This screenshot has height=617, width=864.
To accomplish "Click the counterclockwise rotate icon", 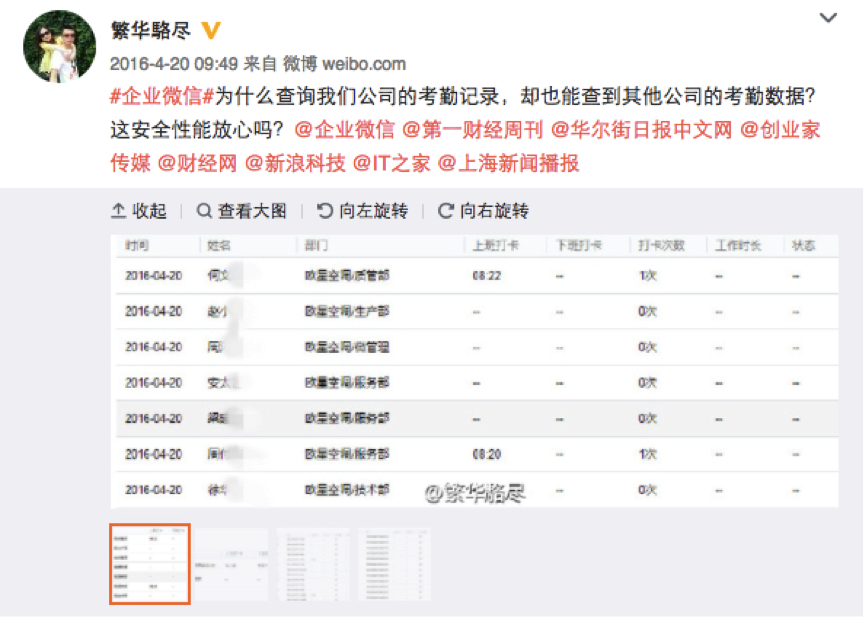I will click(x=325, y=211).
